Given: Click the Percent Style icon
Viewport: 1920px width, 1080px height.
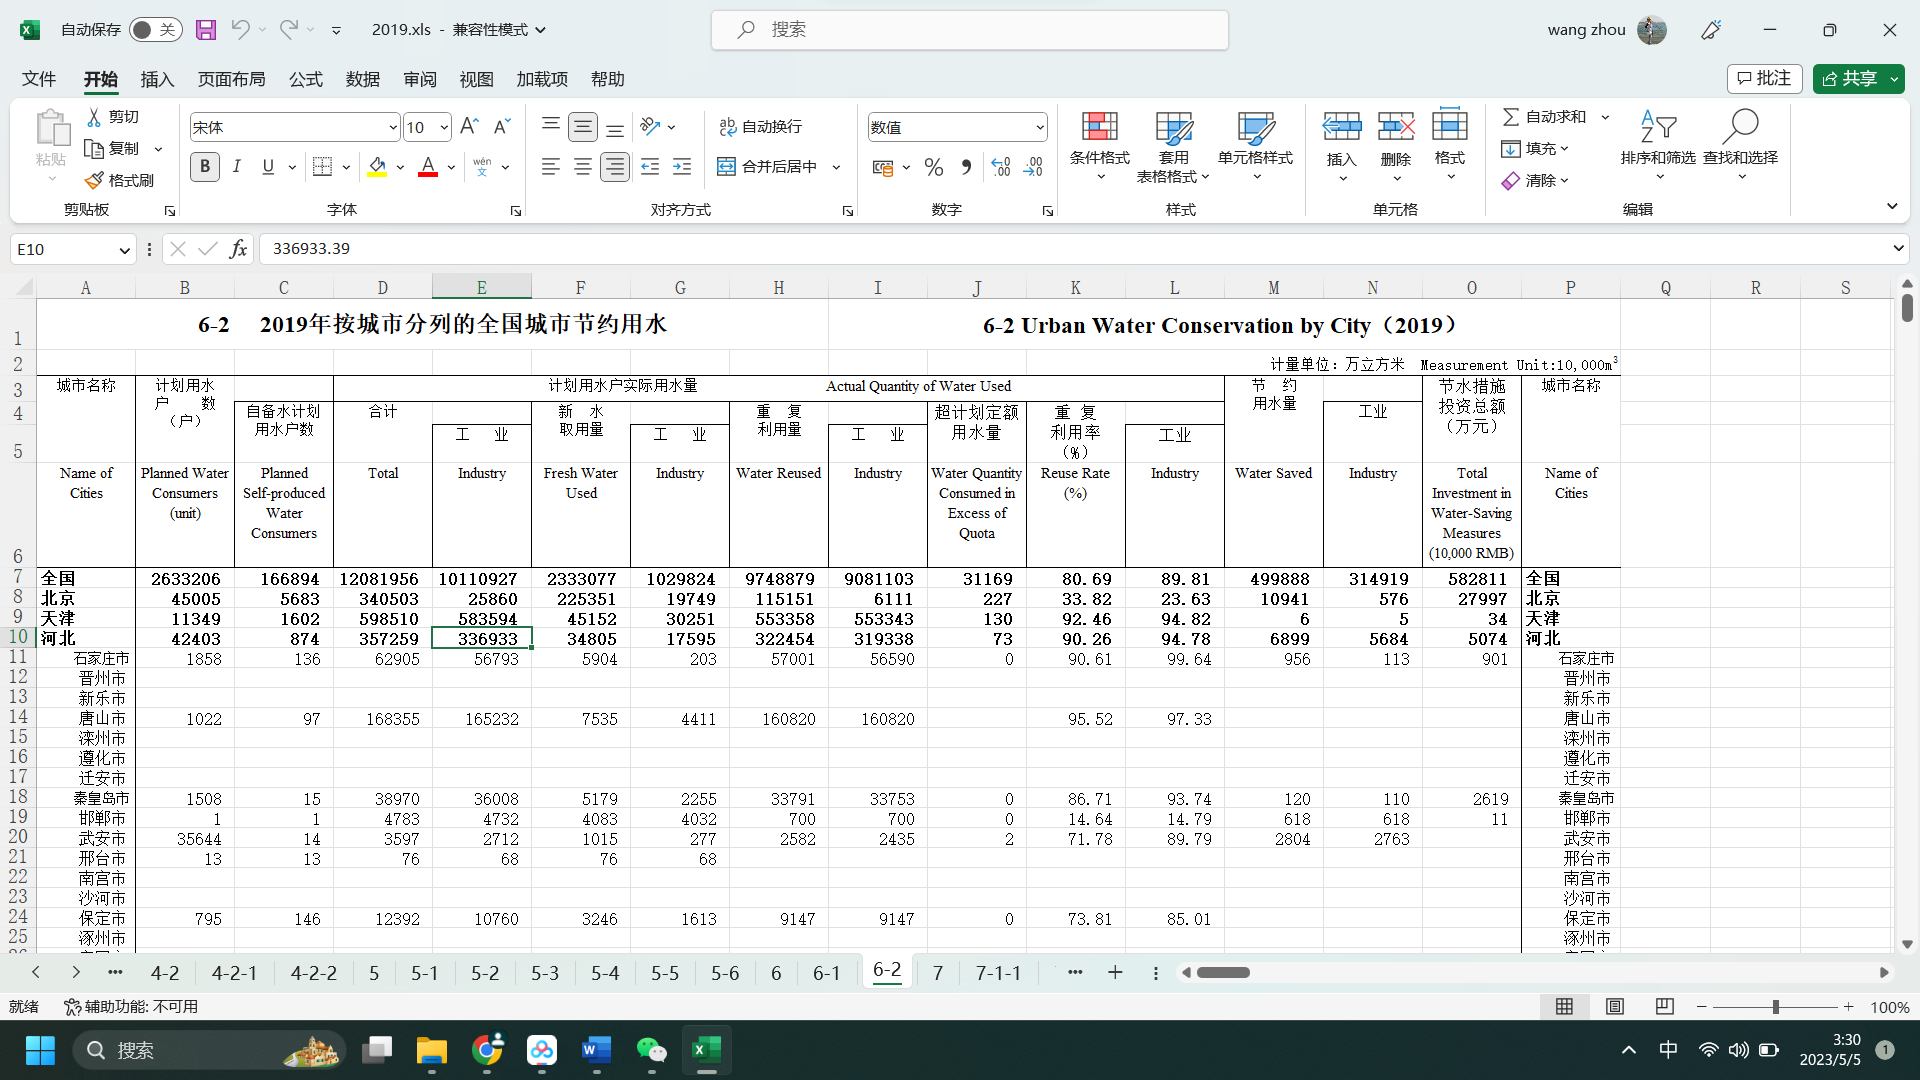Looking at the screenshot, I should 933,167.
